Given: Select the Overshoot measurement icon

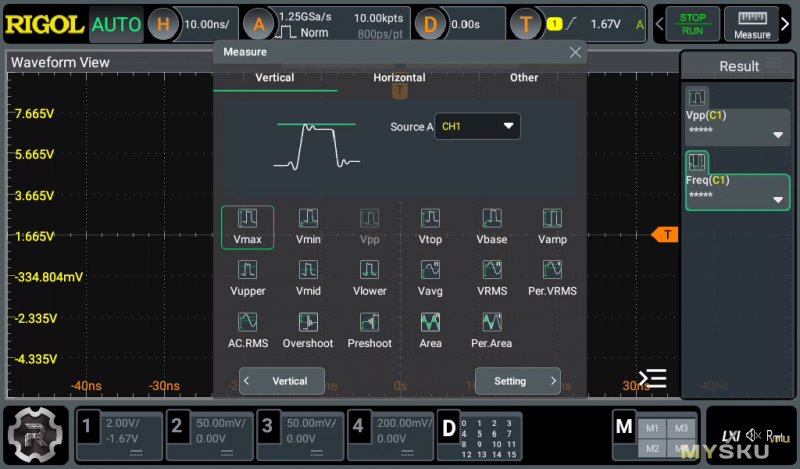Looking at the screenshot, I should tap(308, 323).
